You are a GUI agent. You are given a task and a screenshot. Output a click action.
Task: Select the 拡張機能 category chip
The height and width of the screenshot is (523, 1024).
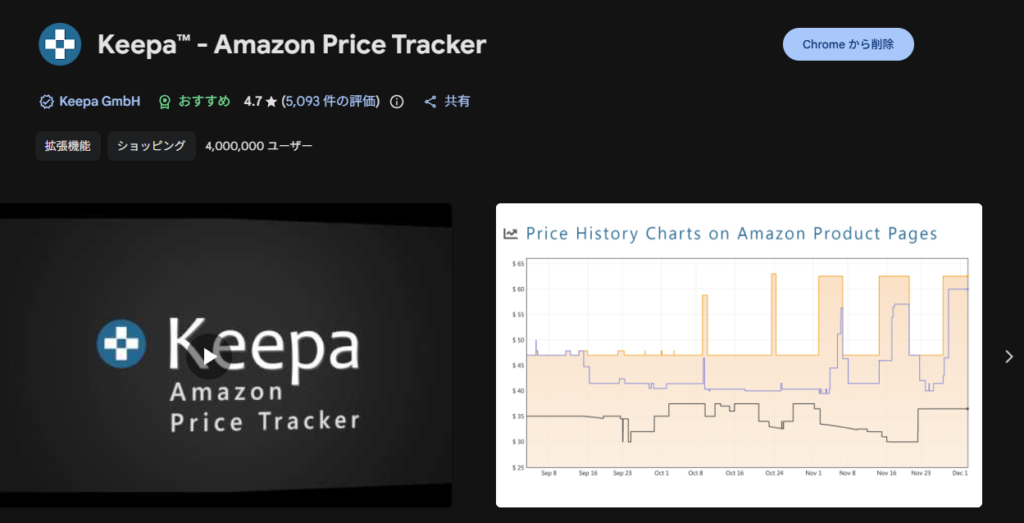(67, 146)
